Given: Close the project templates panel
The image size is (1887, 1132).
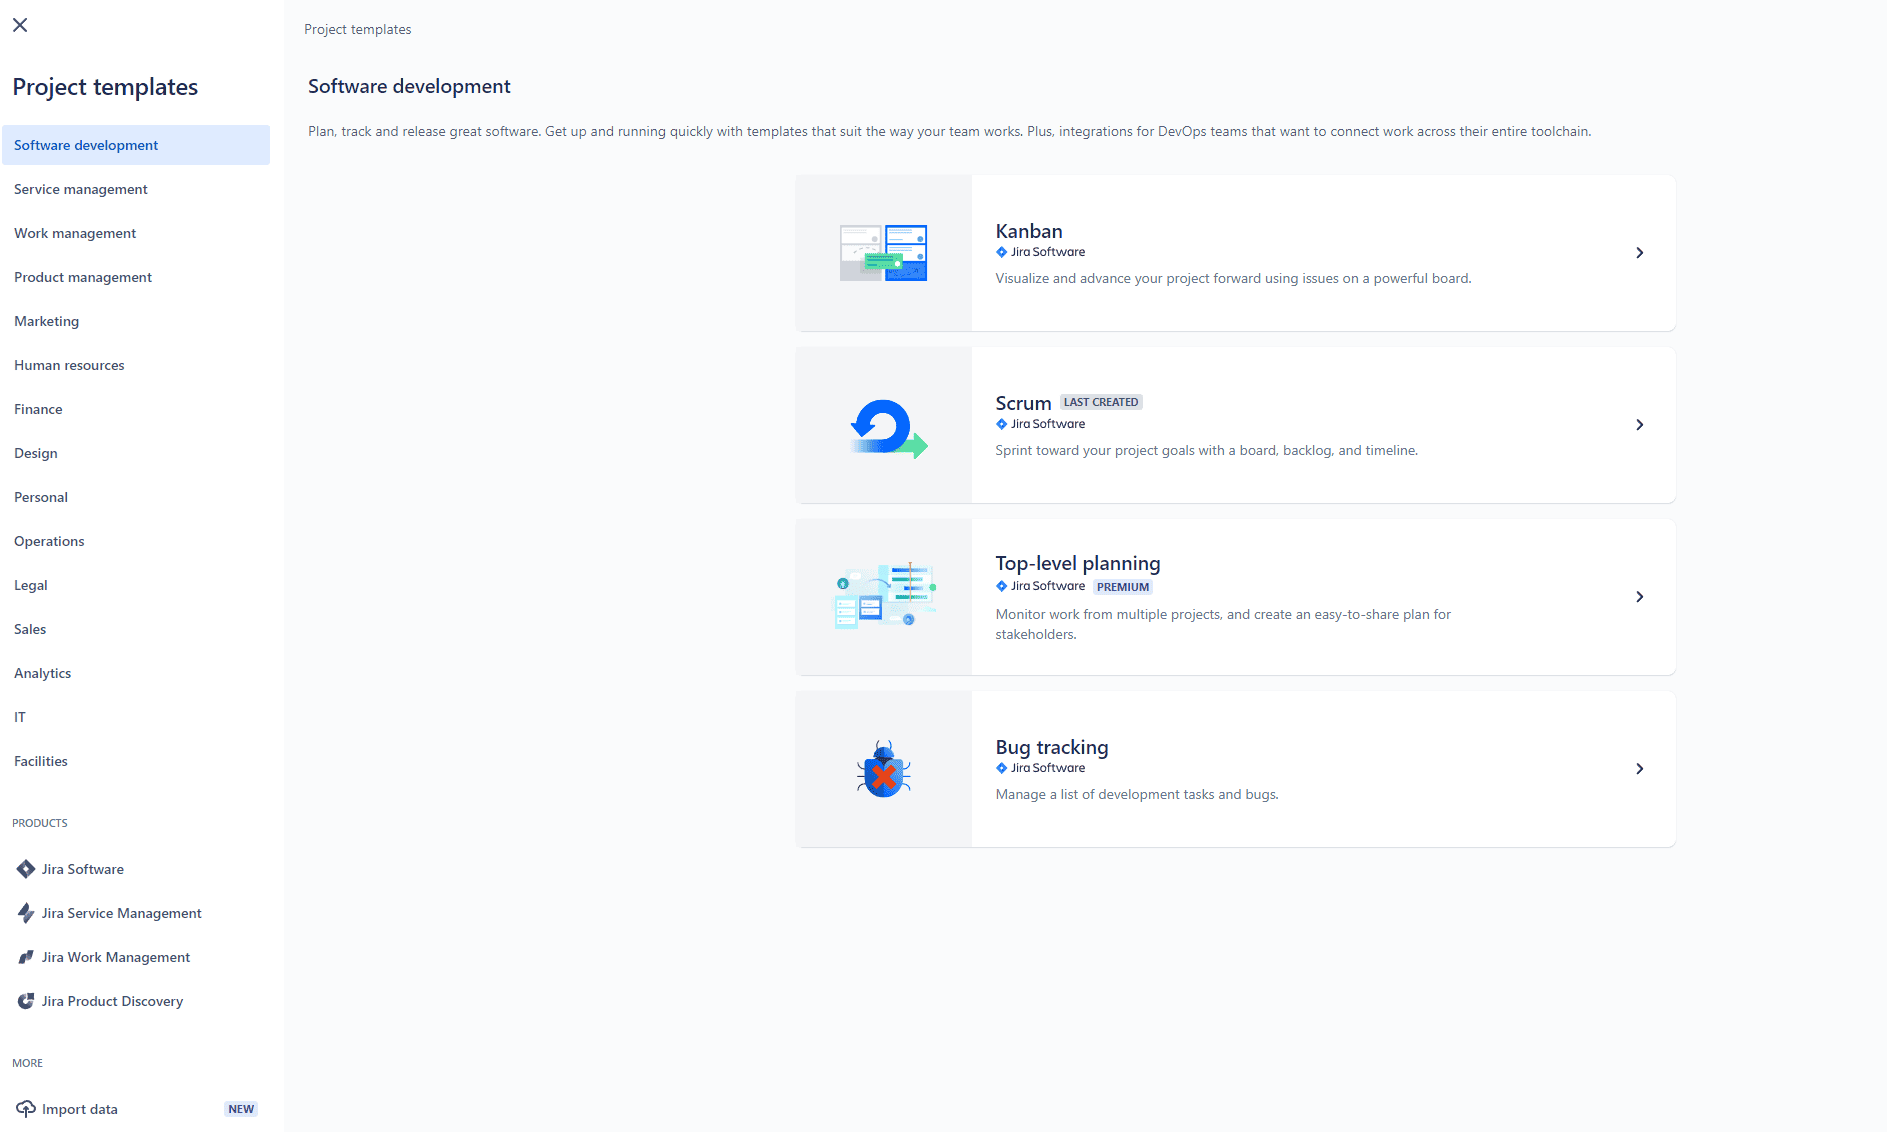Looking at the screenshot, I should [x=20, y=25].
